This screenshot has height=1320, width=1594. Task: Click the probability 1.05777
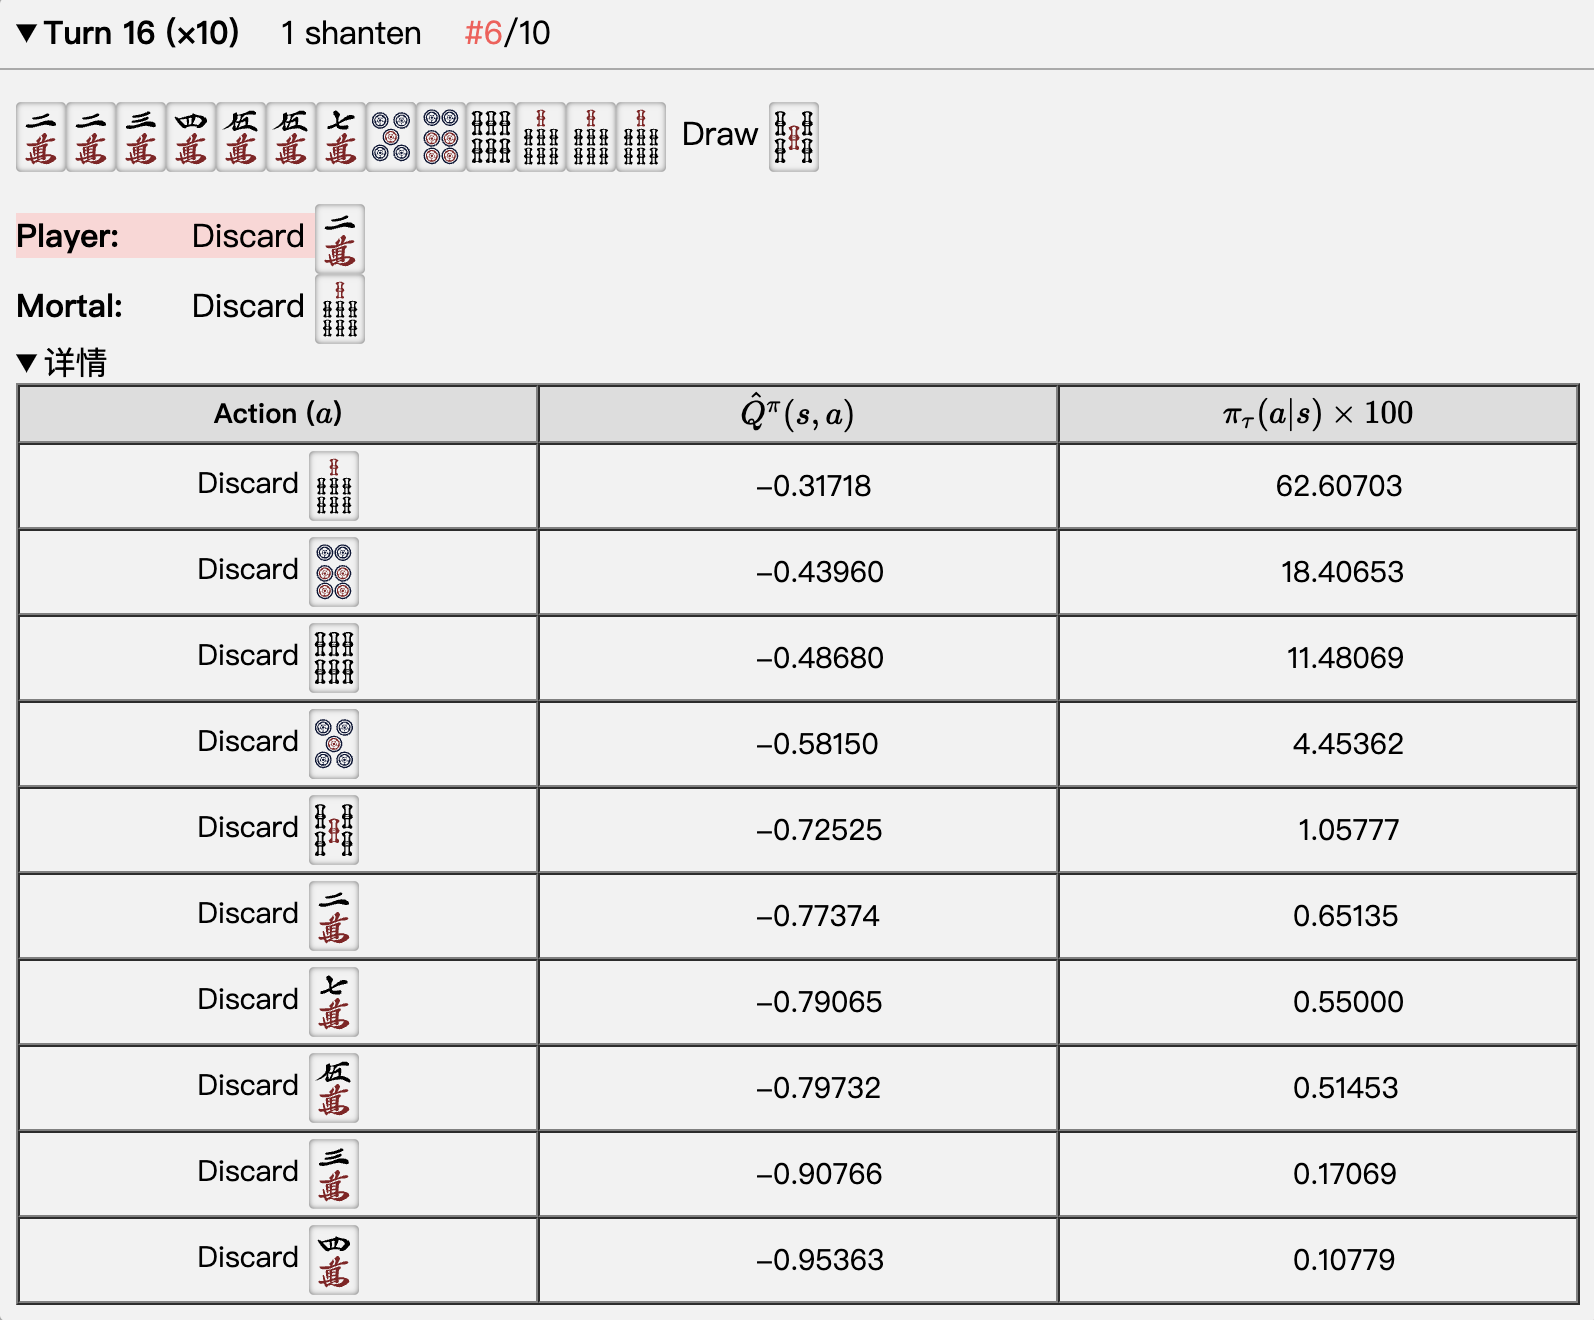click(1349, 830)
